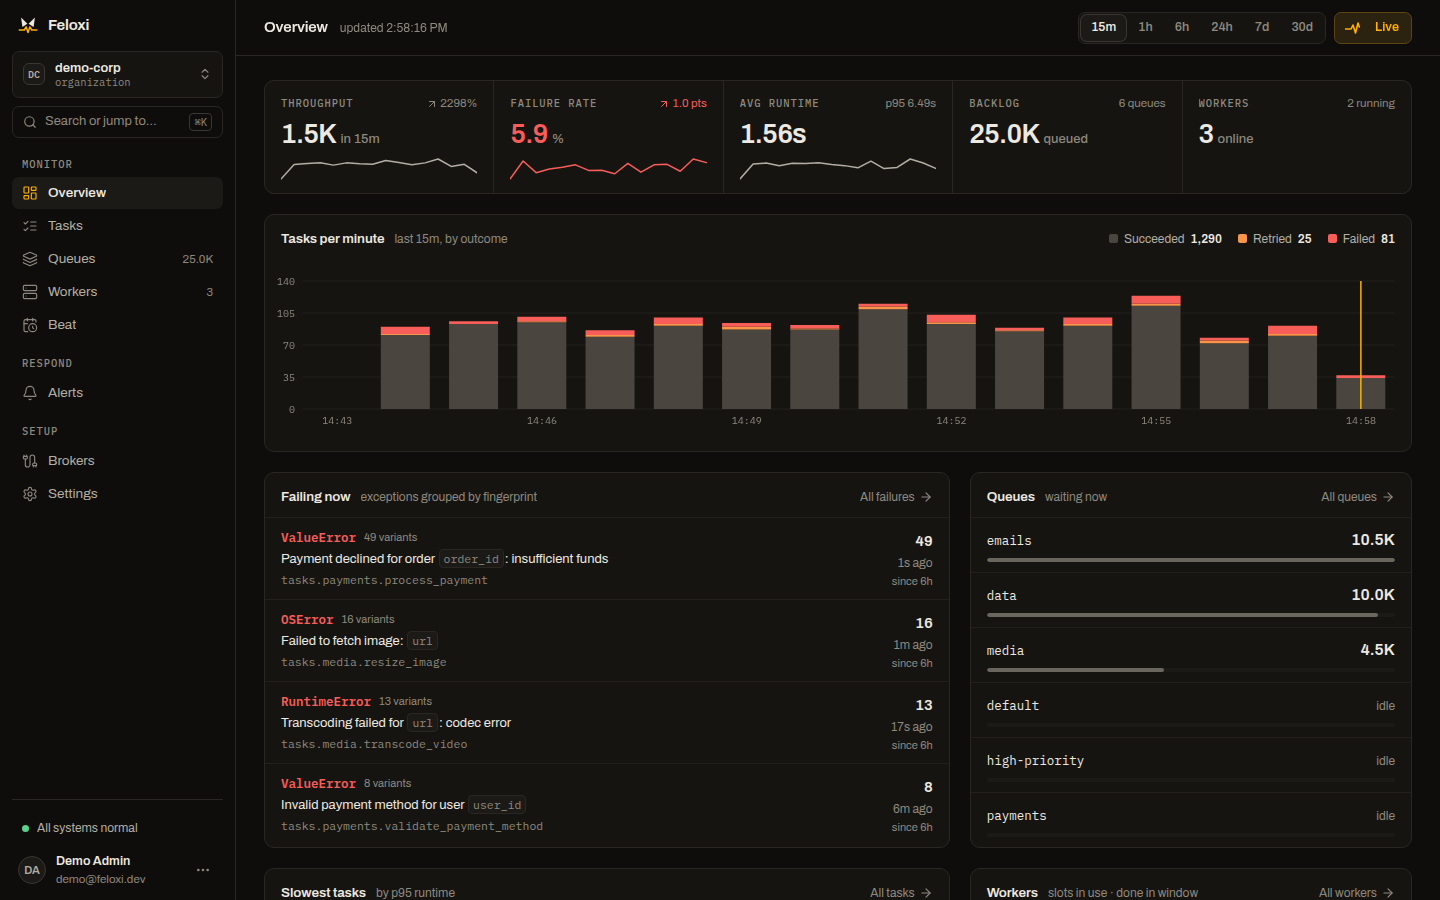This screenshot has height=900, width=1440.
Task: Open the Workers server icon
Action: click(x=30, y=292)
